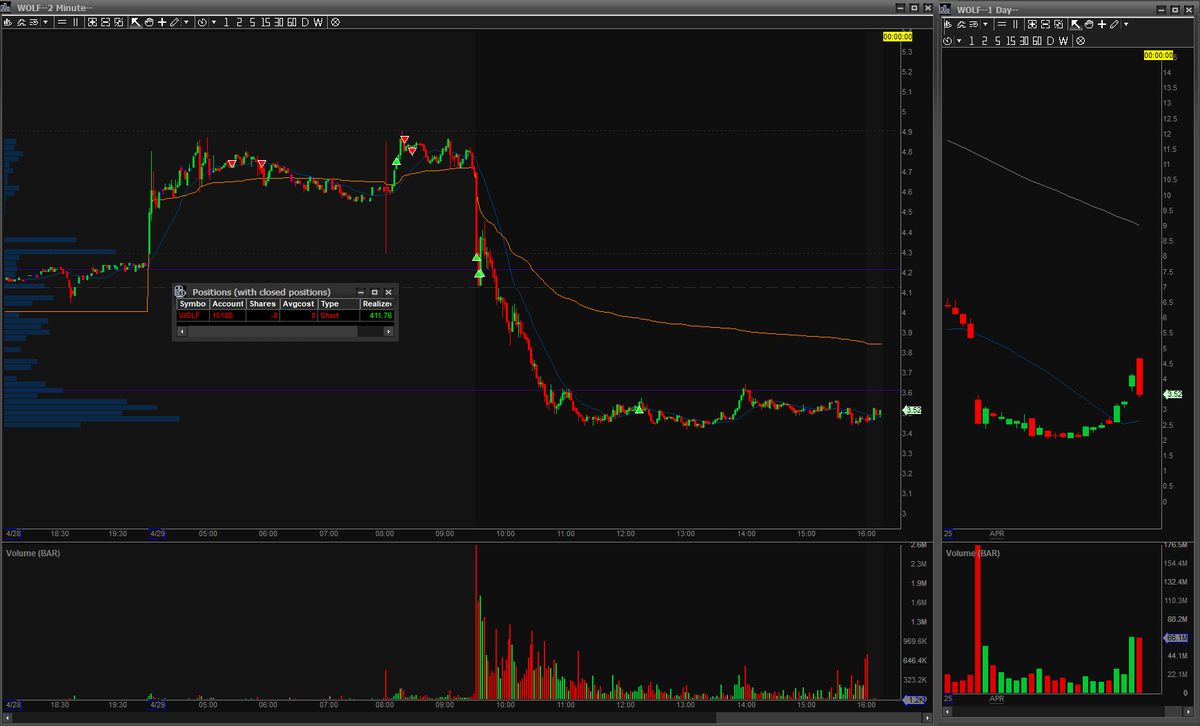This screenshot has width=1200, height=726.
Task: Open timeframe dropdown arrow in 2 Minute chart
Action: [x=214, y=22]
